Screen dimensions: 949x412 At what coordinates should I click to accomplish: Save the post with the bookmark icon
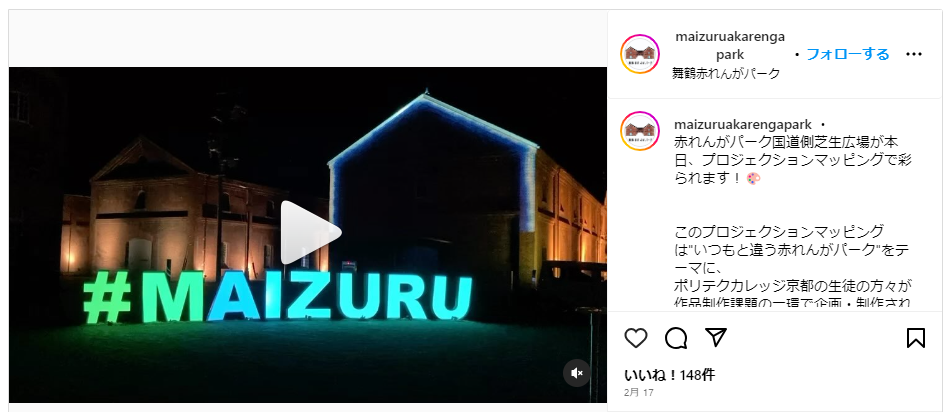click(916, 338)
